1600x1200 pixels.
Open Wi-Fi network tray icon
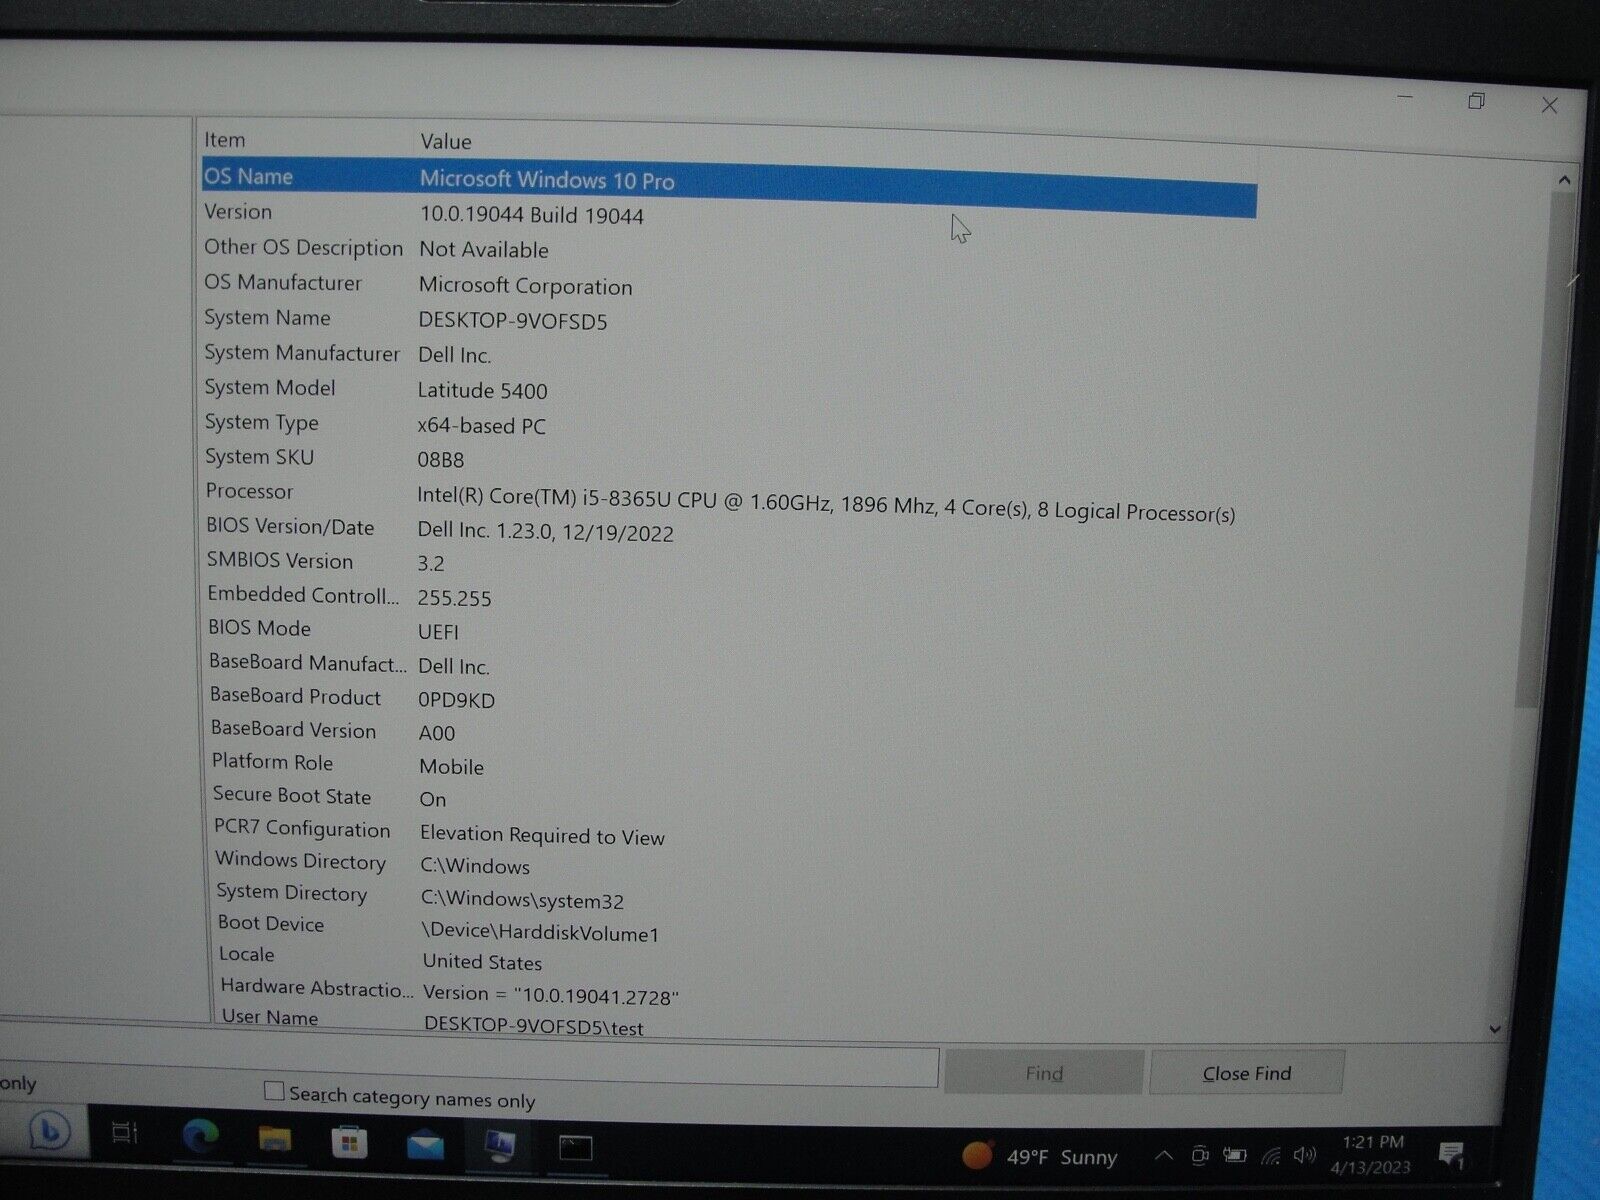tap(1270, 1157)
